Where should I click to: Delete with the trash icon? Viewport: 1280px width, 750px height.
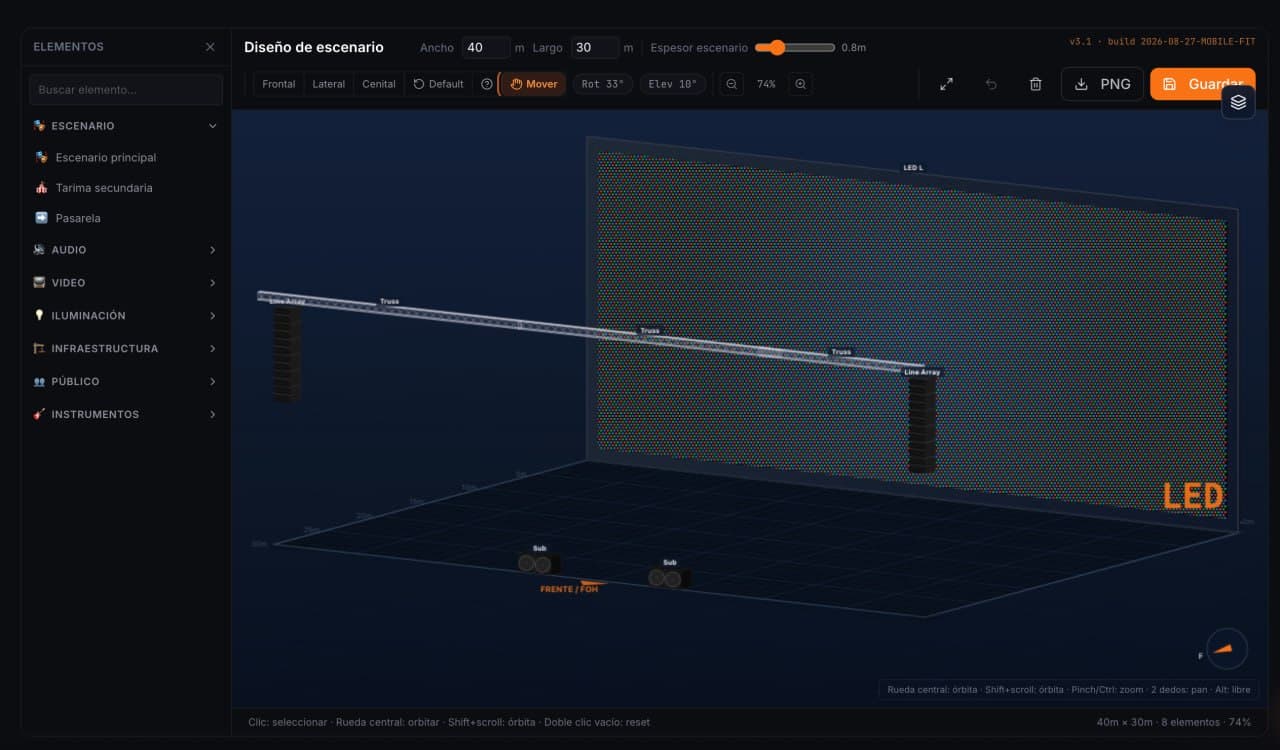click(x=1036, y=84)
